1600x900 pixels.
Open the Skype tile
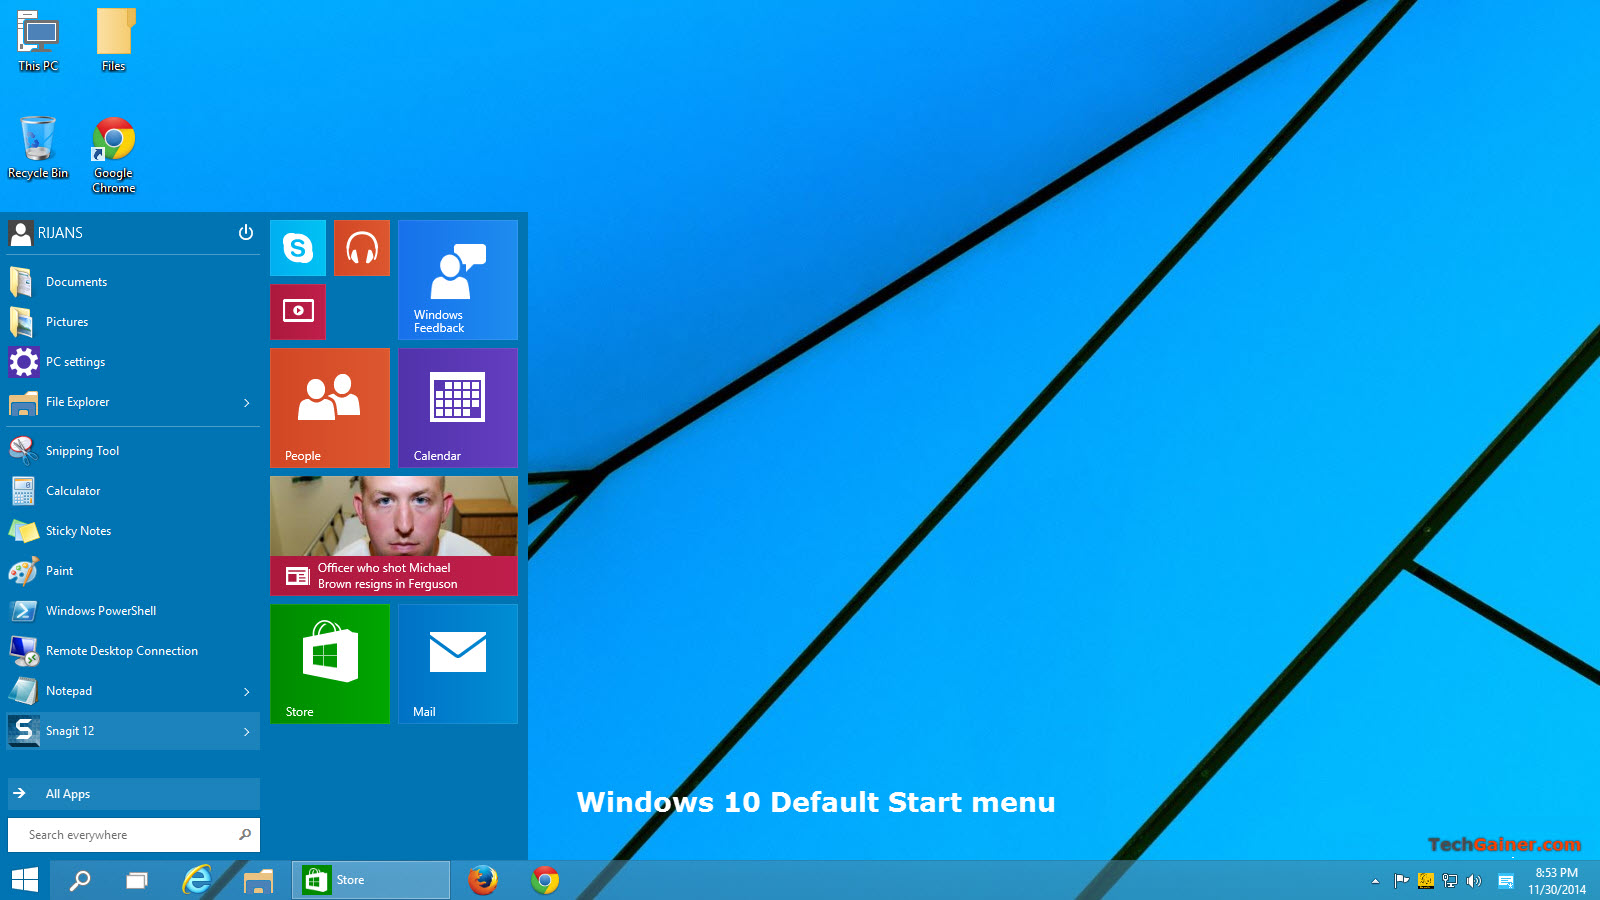coord(297,247)
